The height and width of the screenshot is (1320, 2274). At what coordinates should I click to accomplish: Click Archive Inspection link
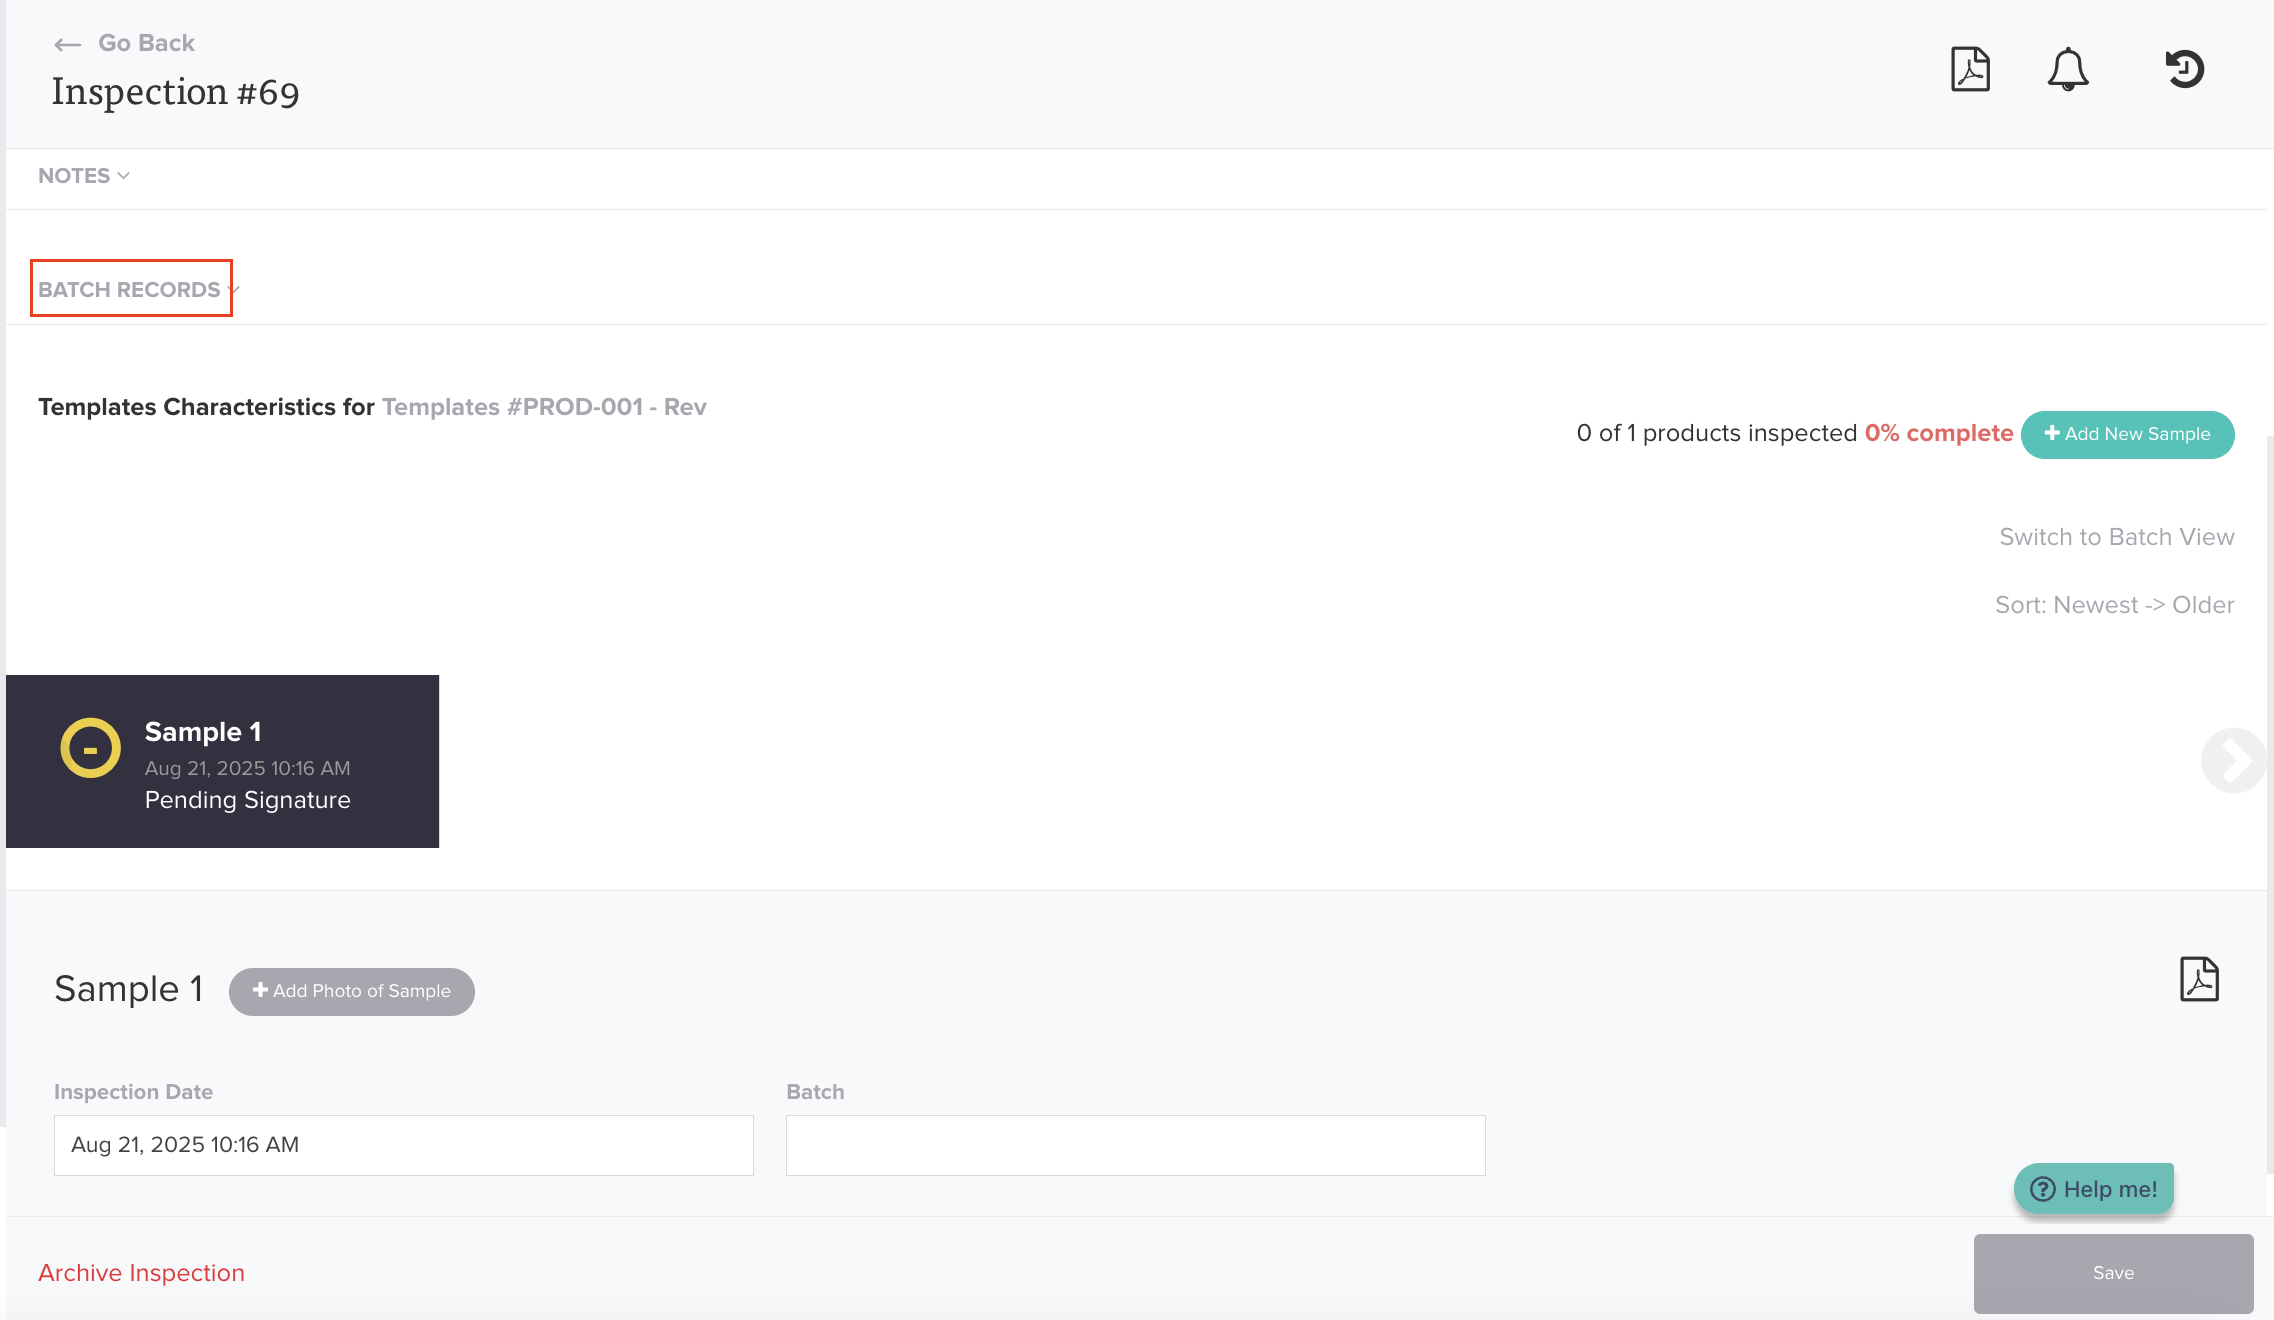click(x=141, y=1273)
